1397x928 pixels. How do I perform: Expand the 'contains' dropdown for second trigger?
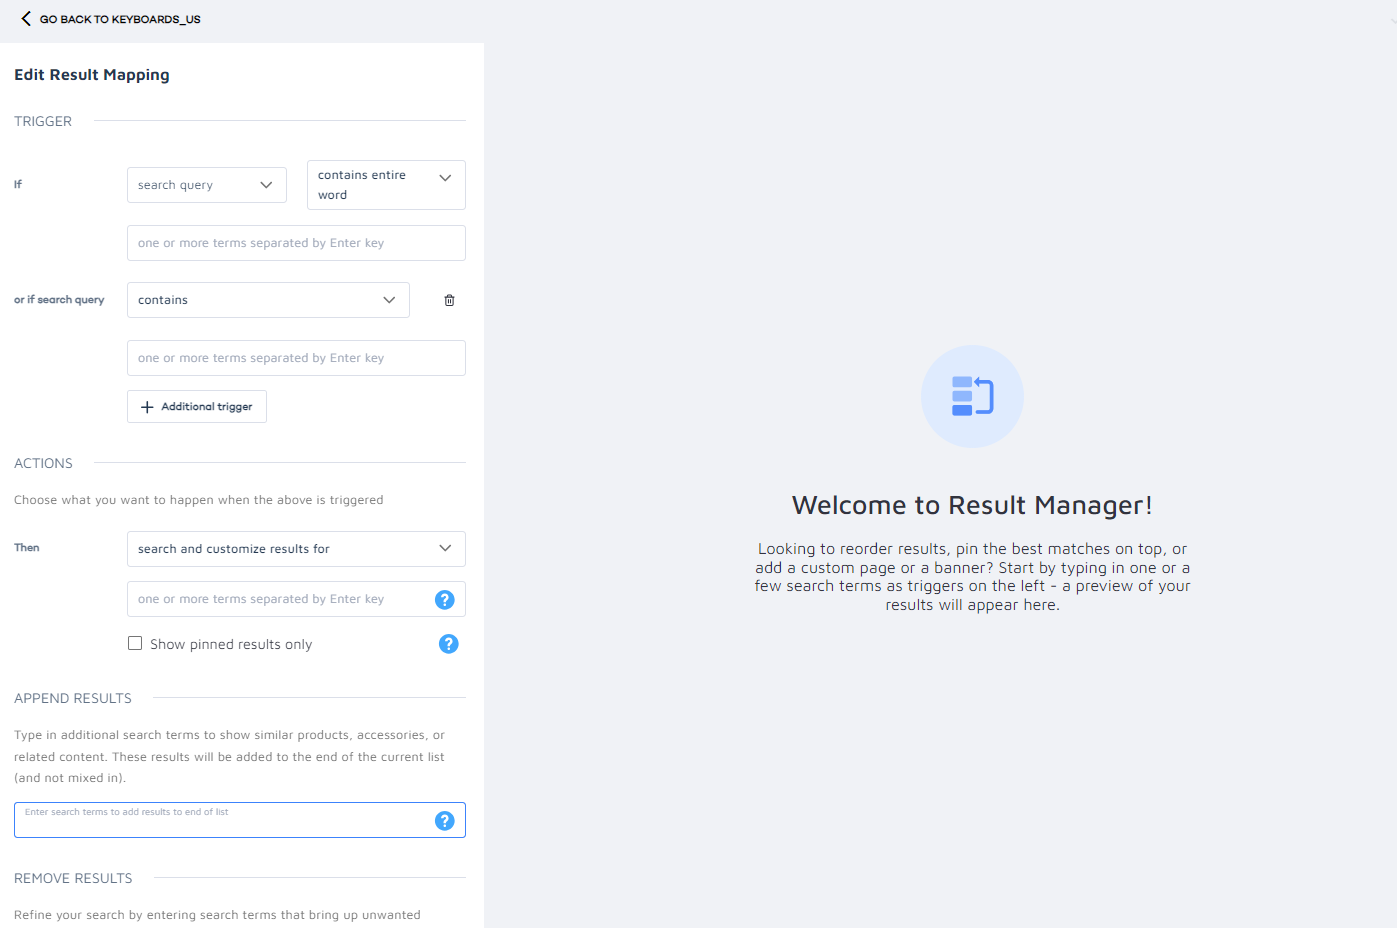(x=267, y=299)
